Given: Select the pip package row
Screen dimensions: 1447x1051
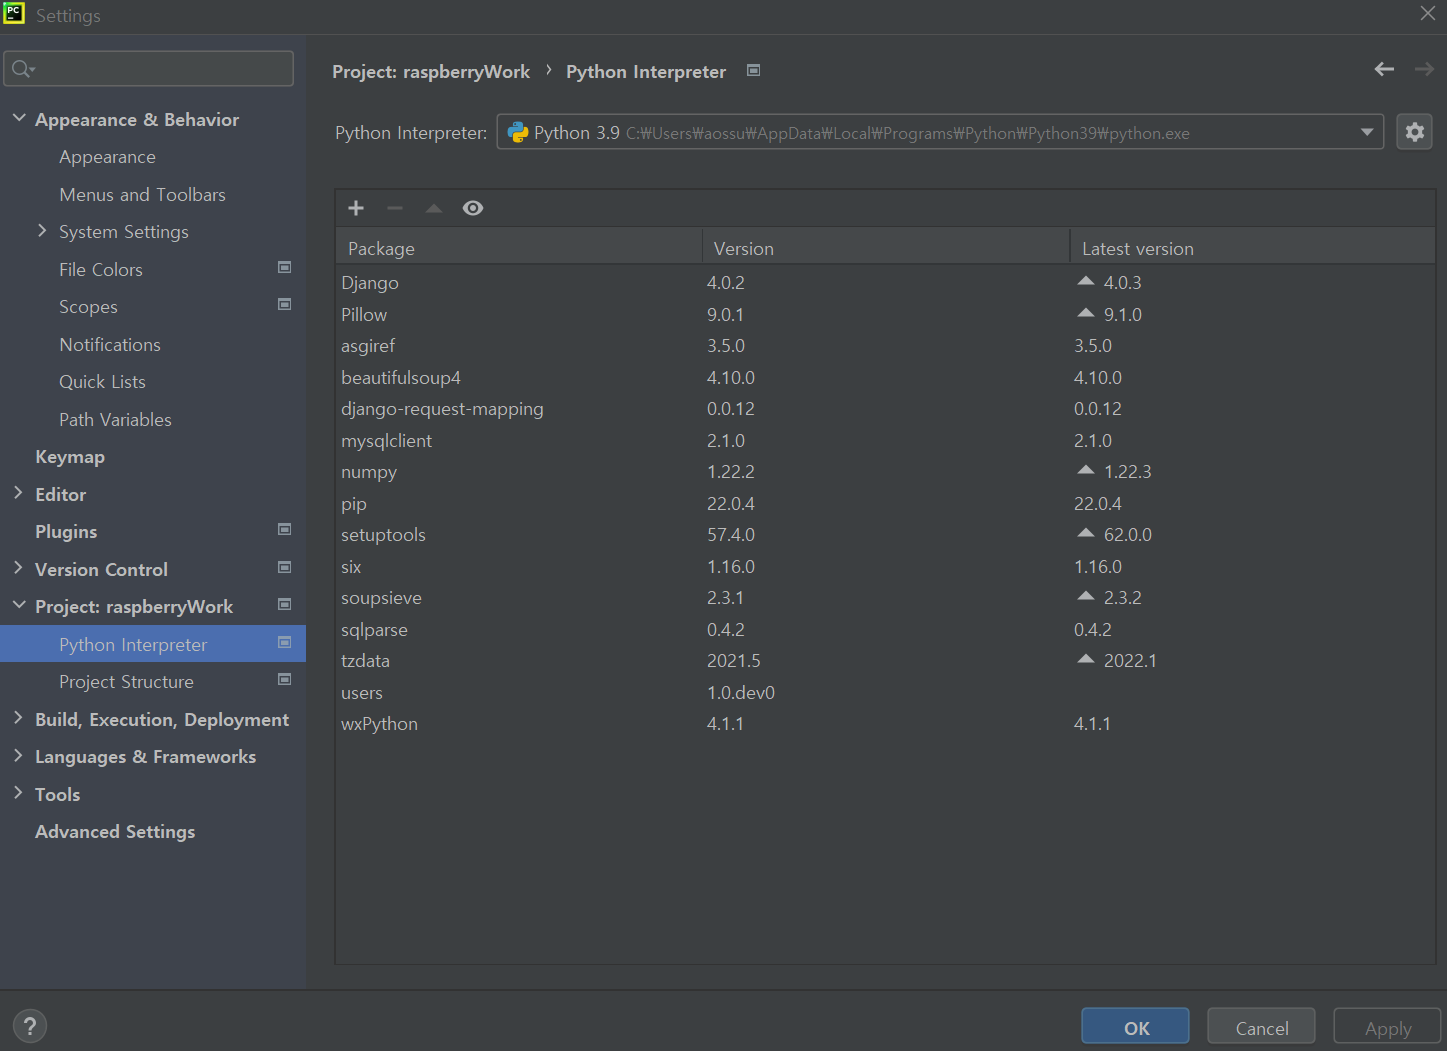Looking at the screenshot, I should pyautogui.click(x=885, y=503).
